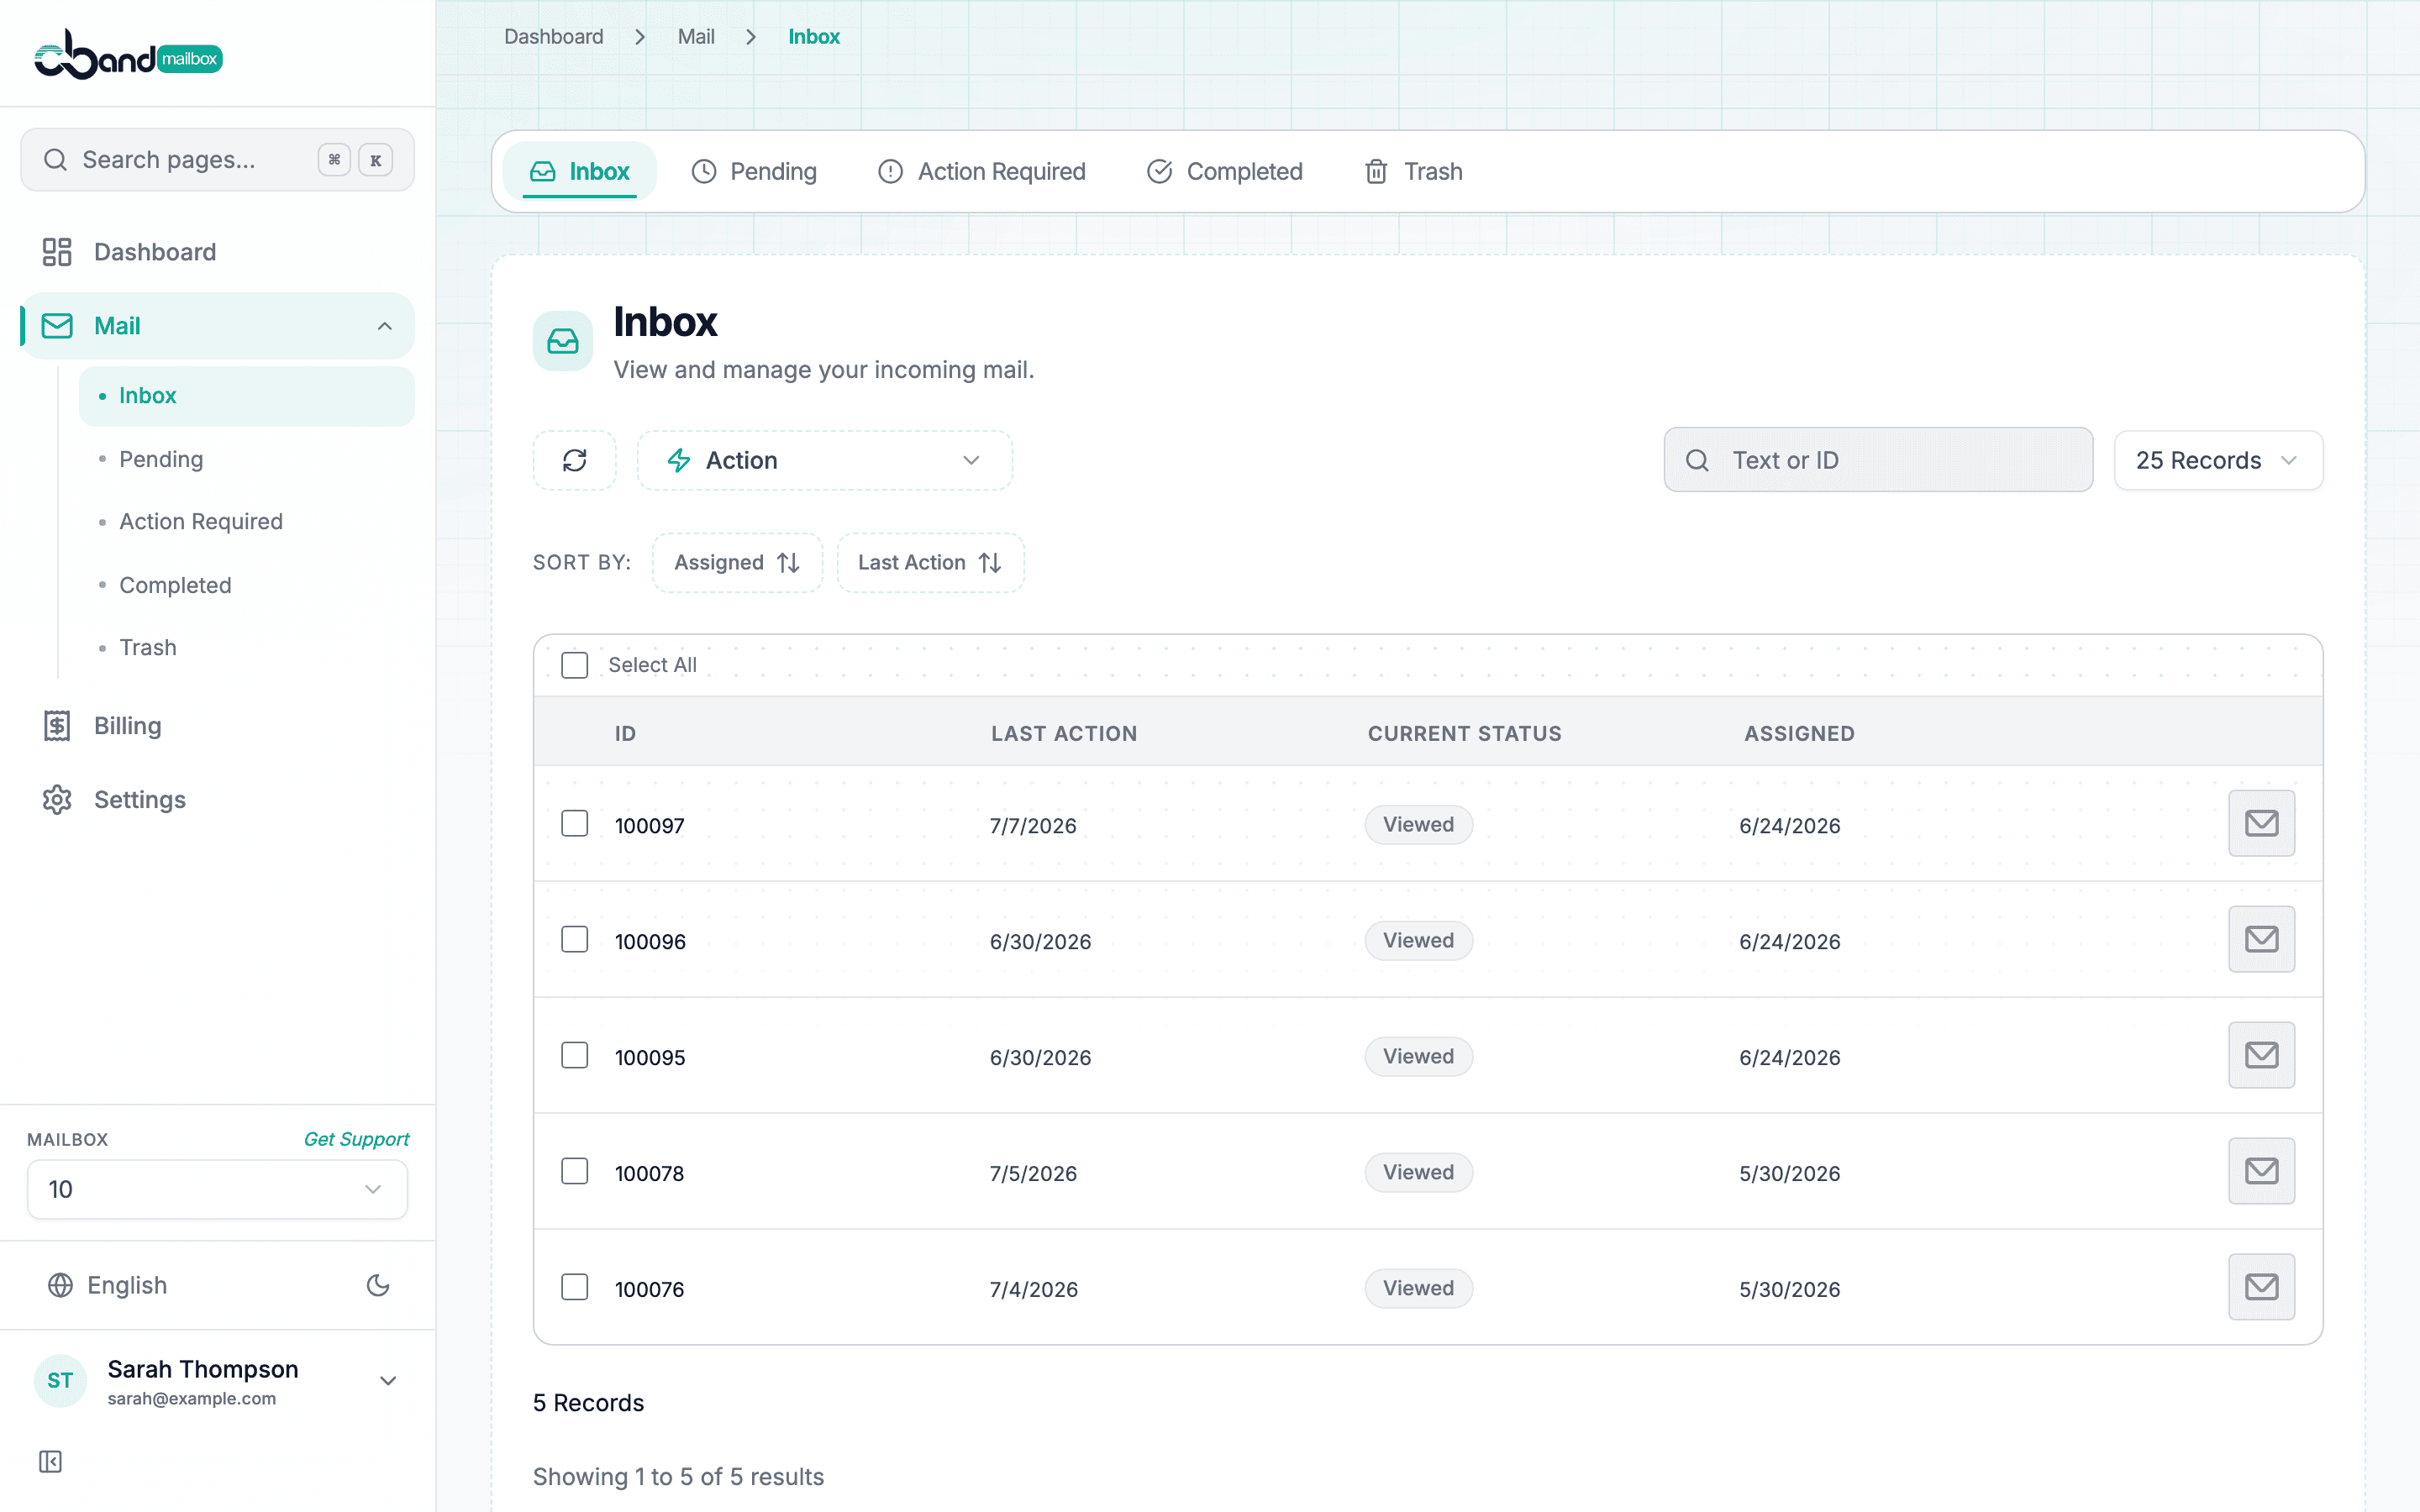The width and height of the screenshot is (2420, 1512).
Task: Switch to the Inbox tab
Action: [579, 171]
